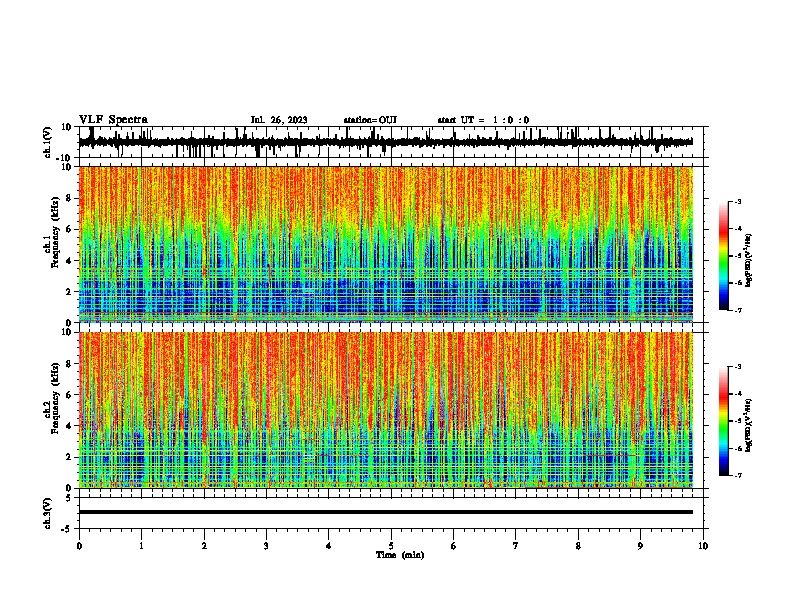
Task: Click the ch.2 "Frequency (kHz)" axis label
Action: [x=55, y=398]
